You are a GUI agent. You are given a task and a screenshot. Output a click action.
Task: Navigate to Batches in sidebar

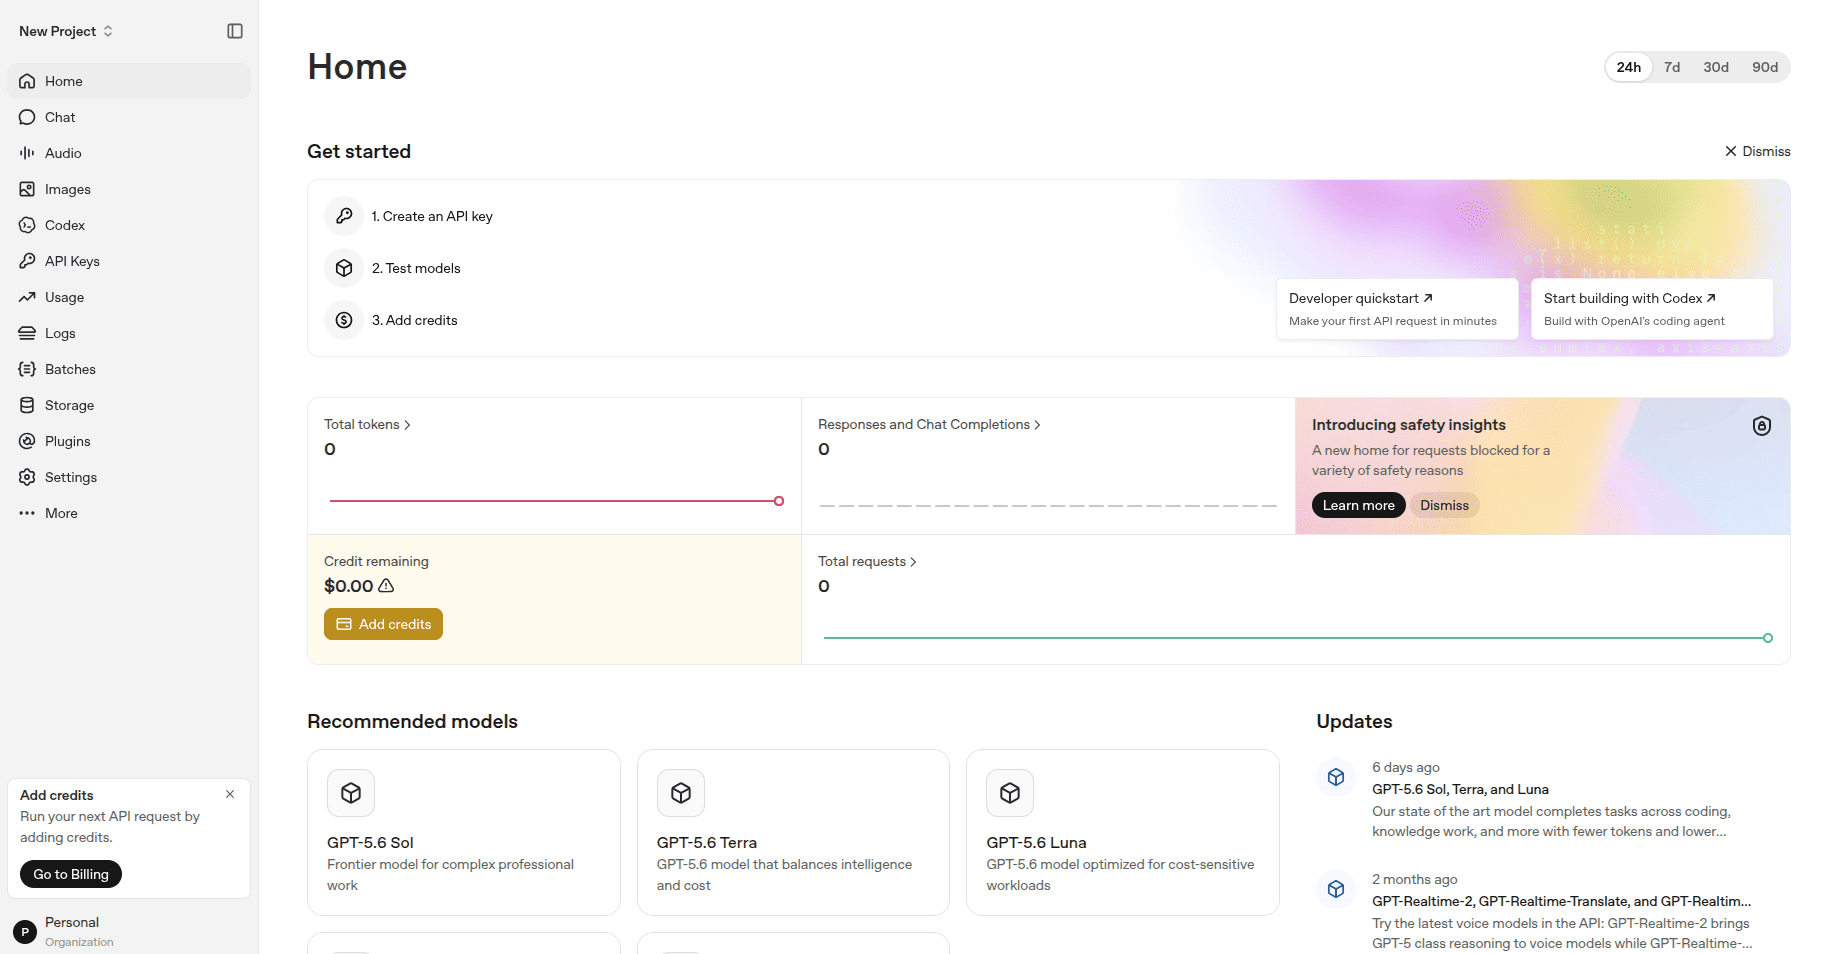point(129,369)
